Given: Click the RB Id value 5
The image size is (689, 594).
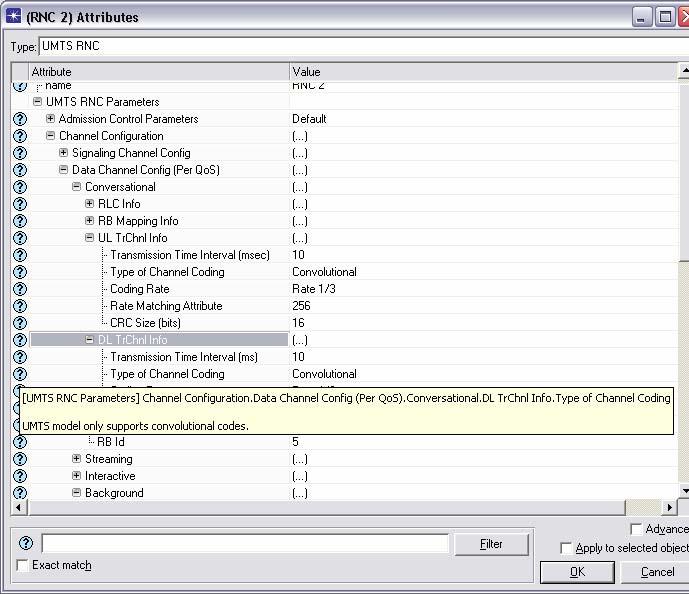Looking at the screenshot, I should (x=295, y=442).
